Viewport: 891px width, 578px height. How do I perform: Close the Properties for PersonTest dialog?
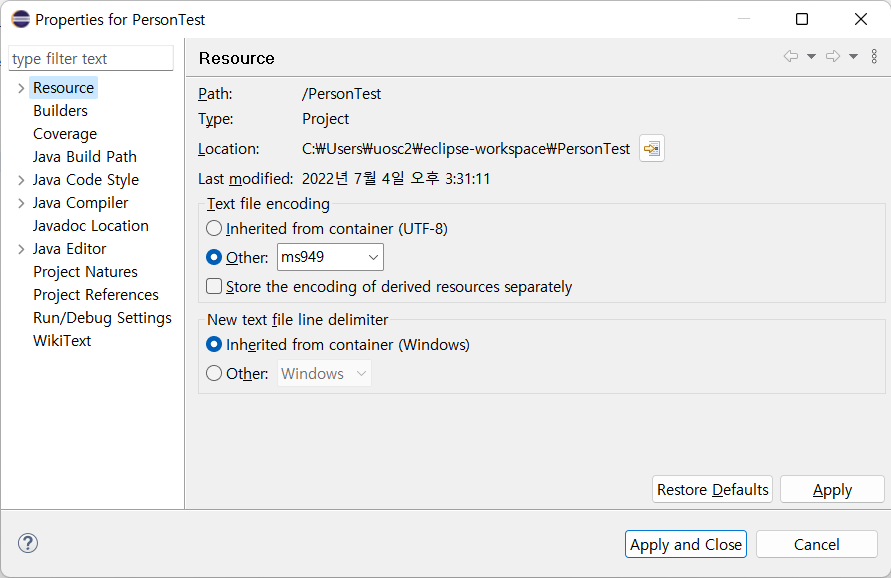coord(861,19)
